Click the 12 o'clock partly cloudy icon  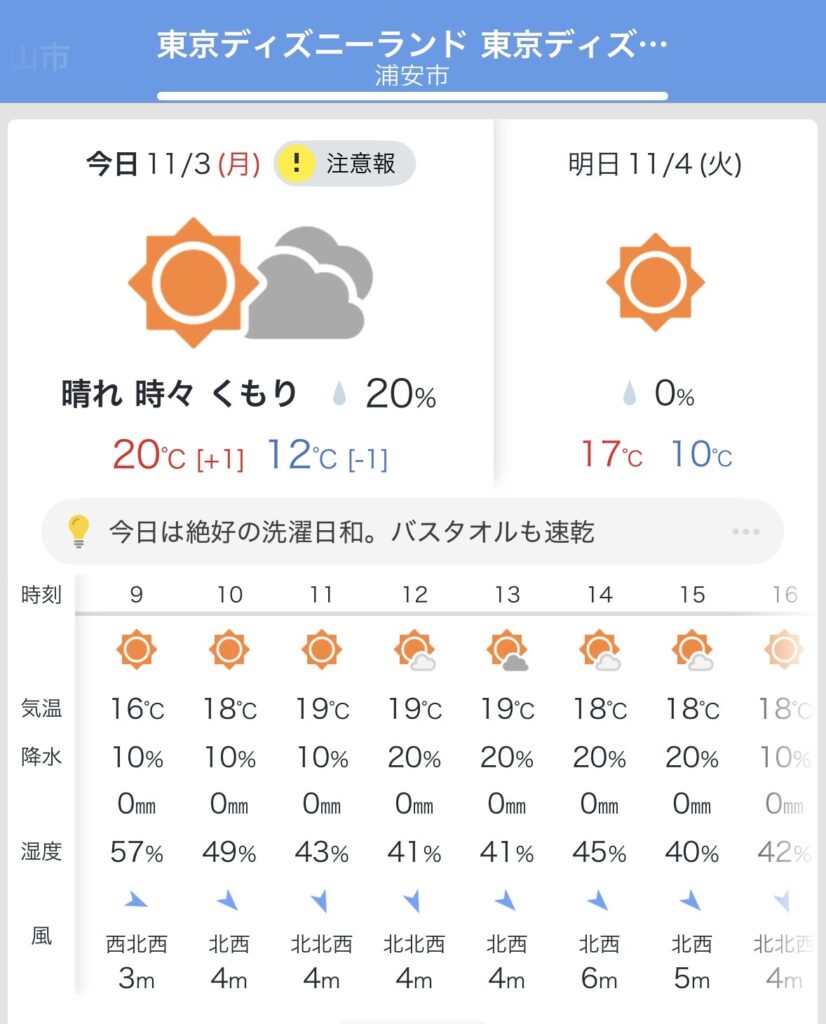point(415,651)
